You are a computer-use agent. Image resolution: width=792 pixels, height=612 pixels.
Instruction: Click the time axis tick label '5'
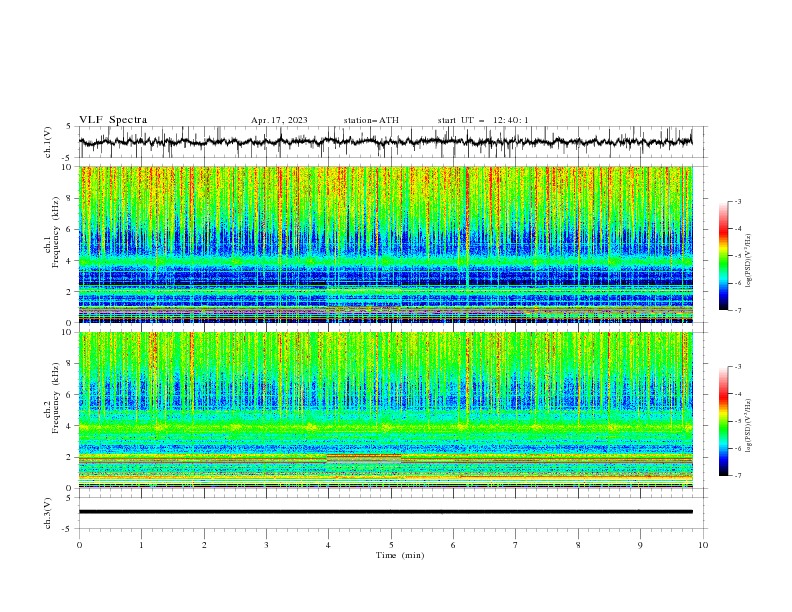[391, 545]
